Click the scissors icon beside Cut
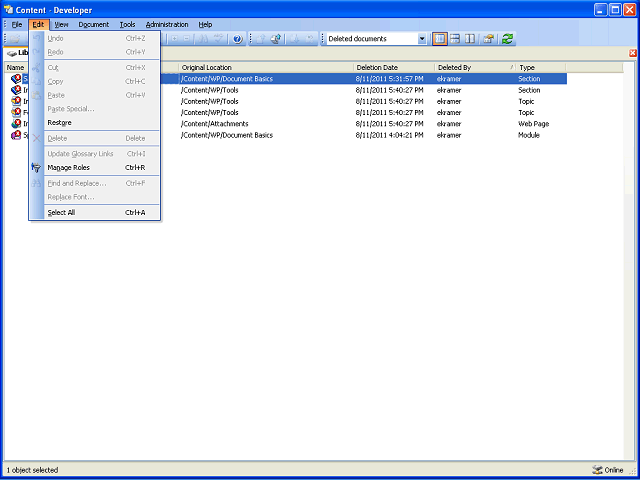The width and height of the screenshot is (640, 480). (x=36, y=68)
